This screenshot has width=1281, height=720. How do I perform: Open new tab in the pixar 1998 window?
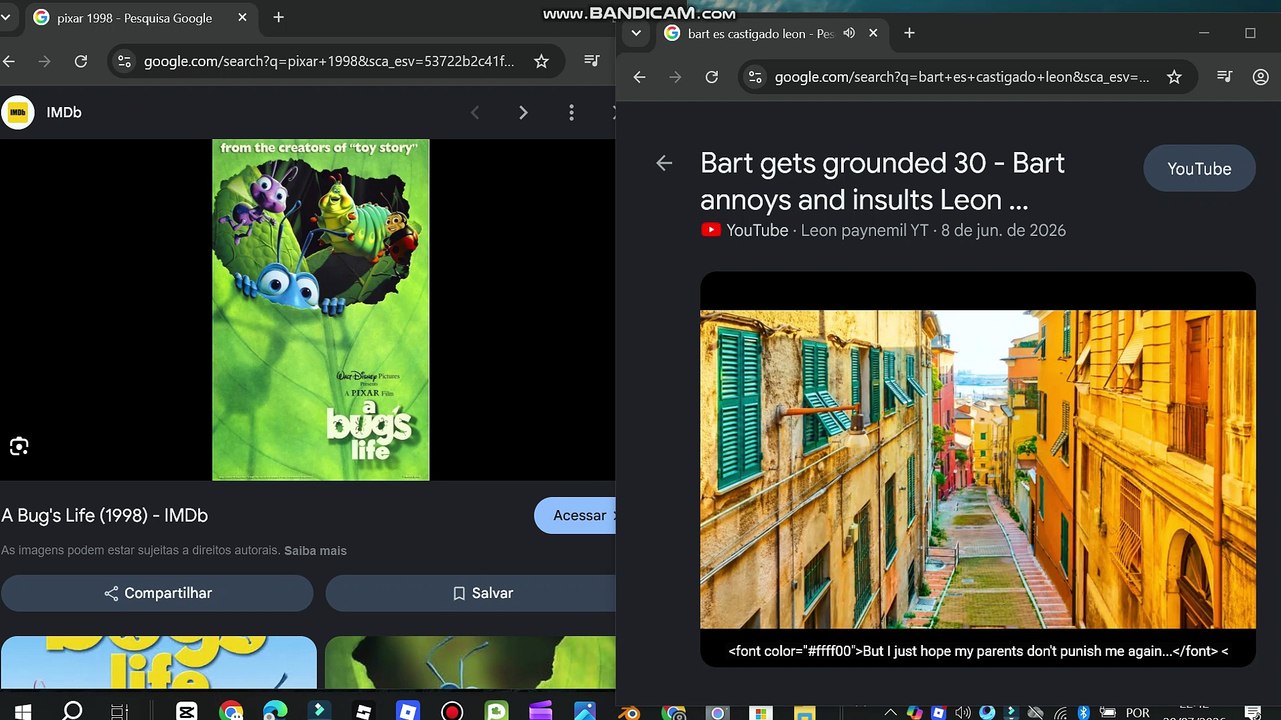coord(278,17)
